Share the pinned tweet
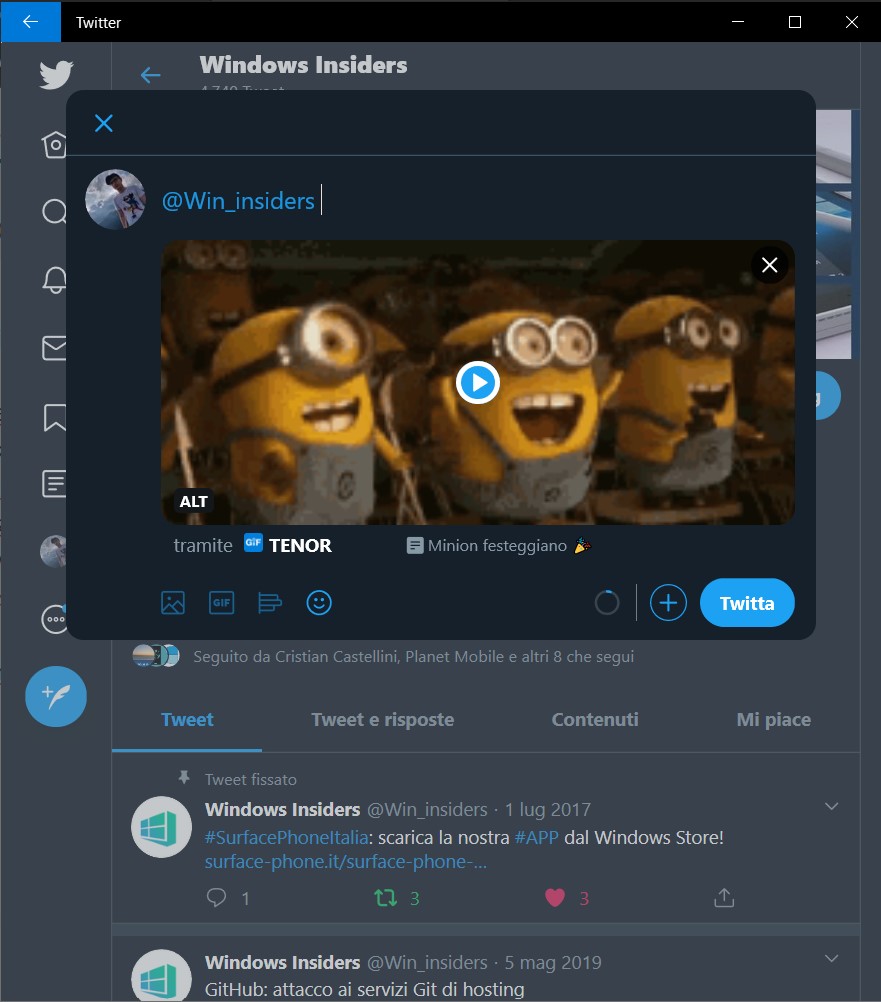 pyautogui.click(x=724, y=898)
